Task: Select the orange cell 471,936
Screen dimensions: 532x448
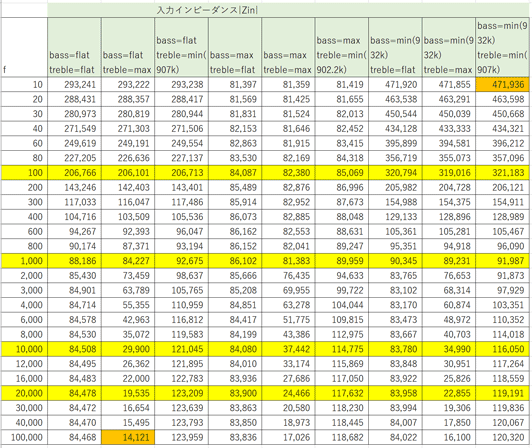Action: point(502,84)
